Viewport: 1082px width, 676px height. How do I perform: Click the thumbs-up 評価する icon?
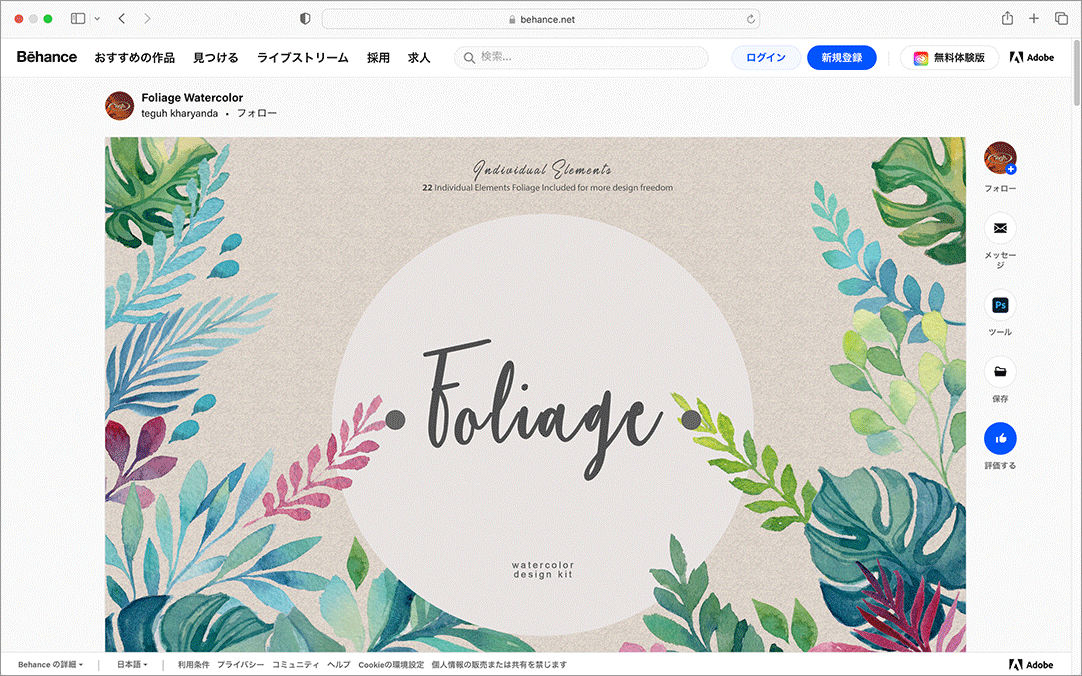pyautogui.click(x=1000, y=439)
